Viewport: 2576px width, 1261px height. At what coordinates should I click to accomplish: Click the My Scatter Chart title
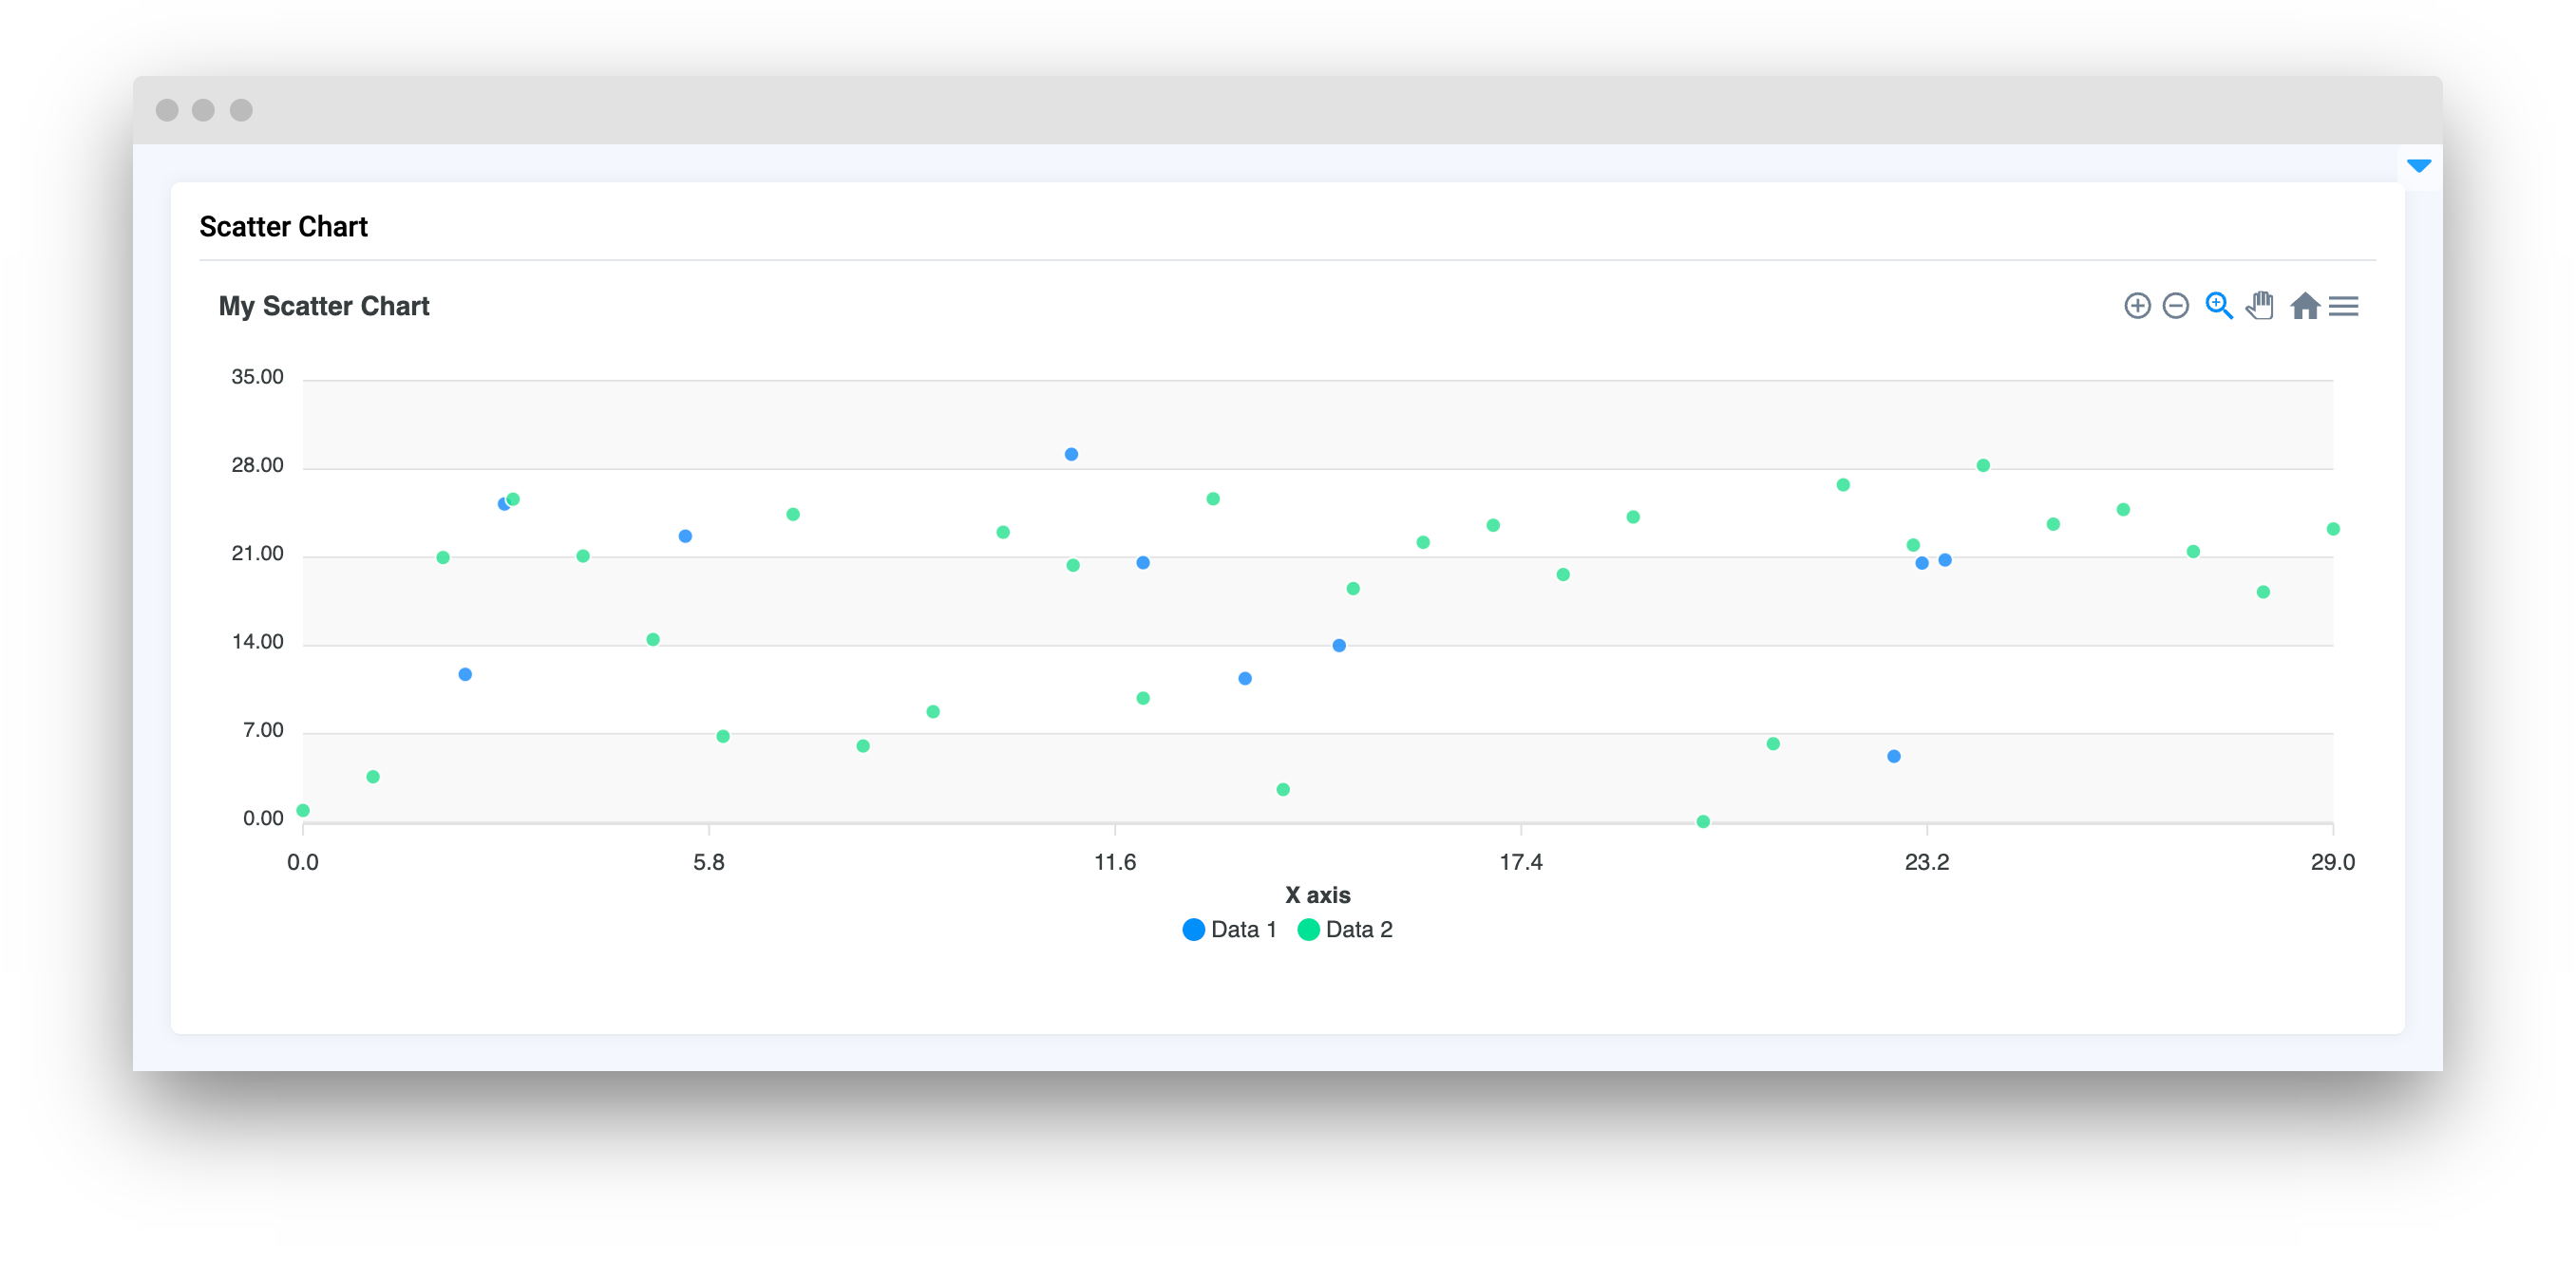(x=324, y=306)
